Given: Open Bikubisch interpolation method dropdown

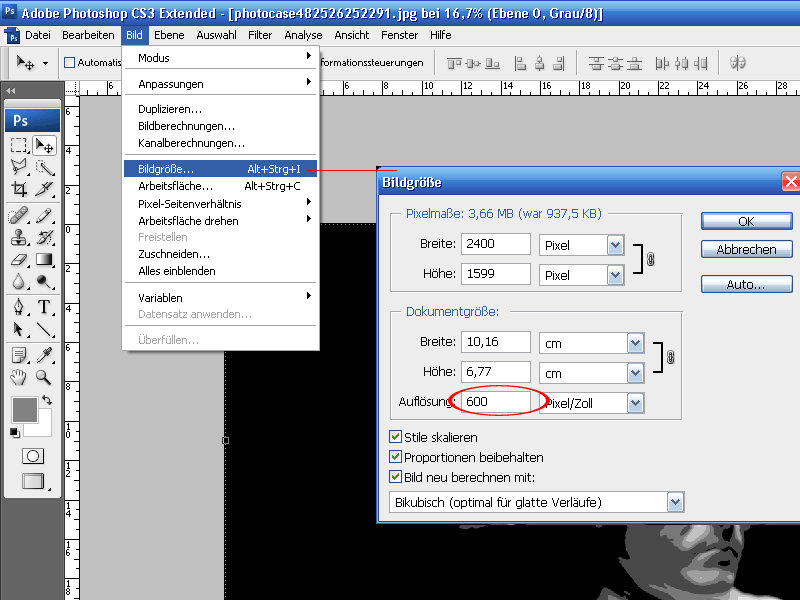Looking at the screenshot, I should (x=675, y=502).
